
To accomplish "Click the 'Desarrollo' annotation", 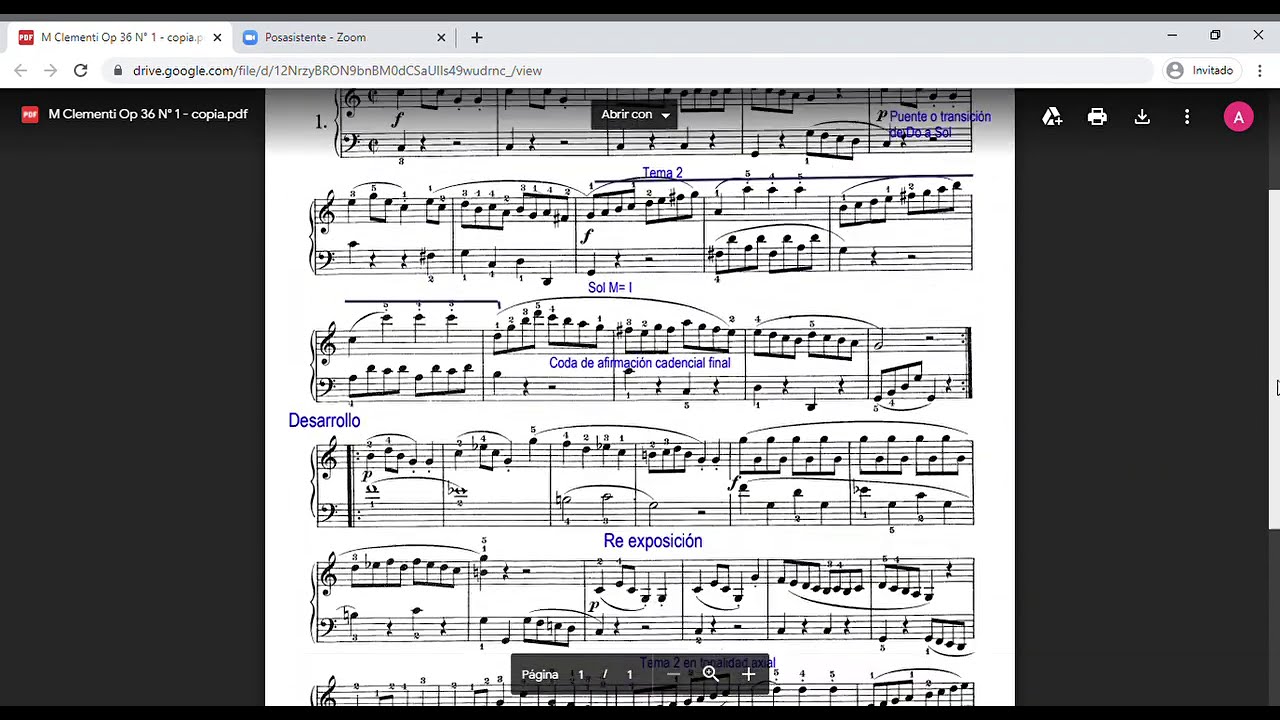I will coord(324,421).
